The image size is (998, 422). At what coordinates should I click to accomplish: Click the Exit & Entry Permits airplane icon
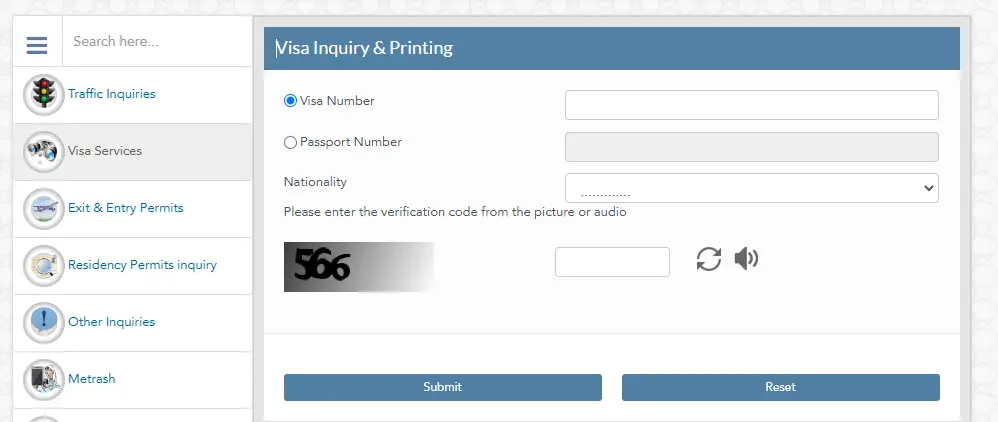tap(44, 208)
